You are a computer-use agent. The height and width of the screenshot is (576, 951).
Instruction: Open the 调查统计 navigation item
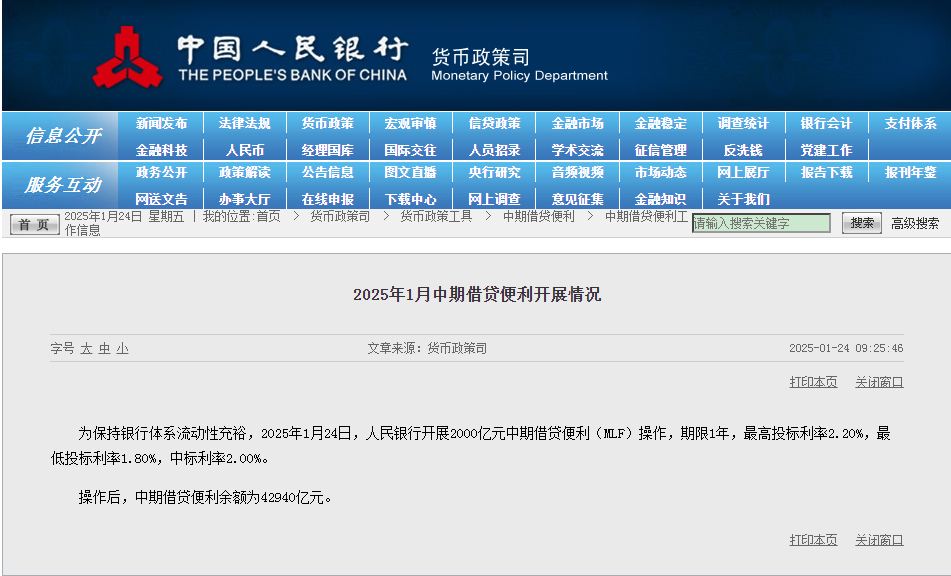pyautogui.click(x=743, y=124)
